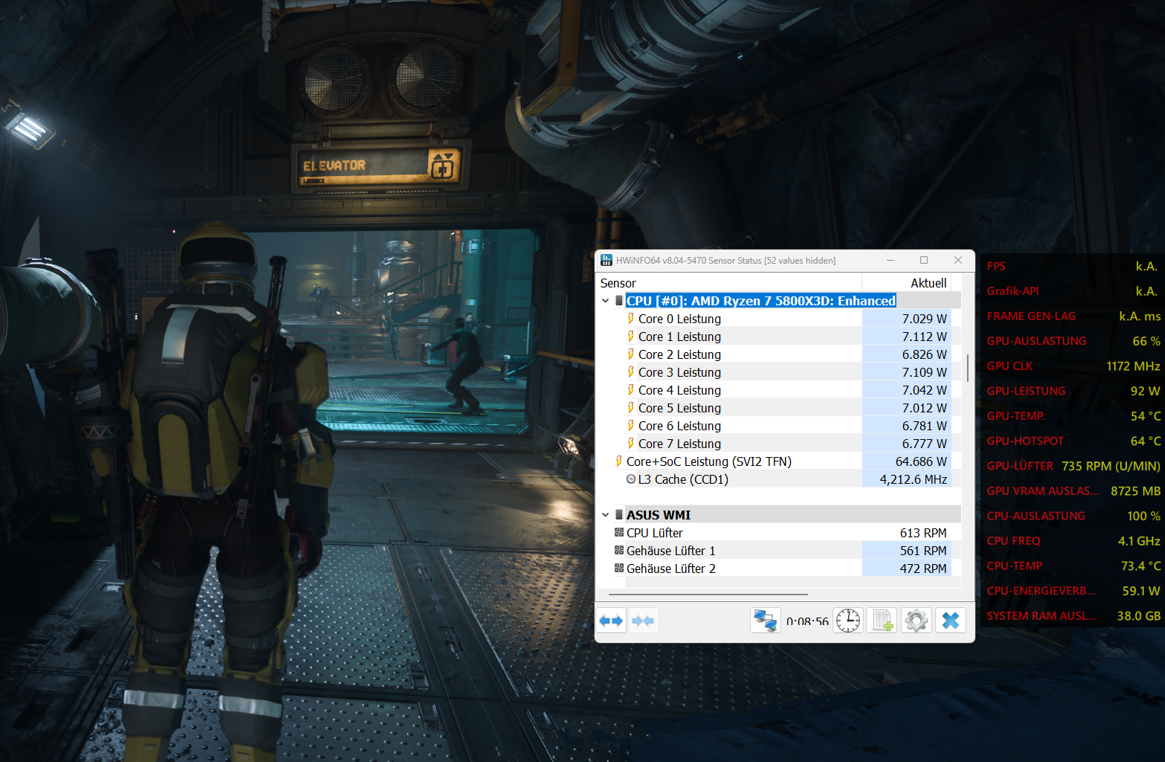Click the Sensor column header
This screenshot has width=1165, height=762.
click(x=618, y=283)
